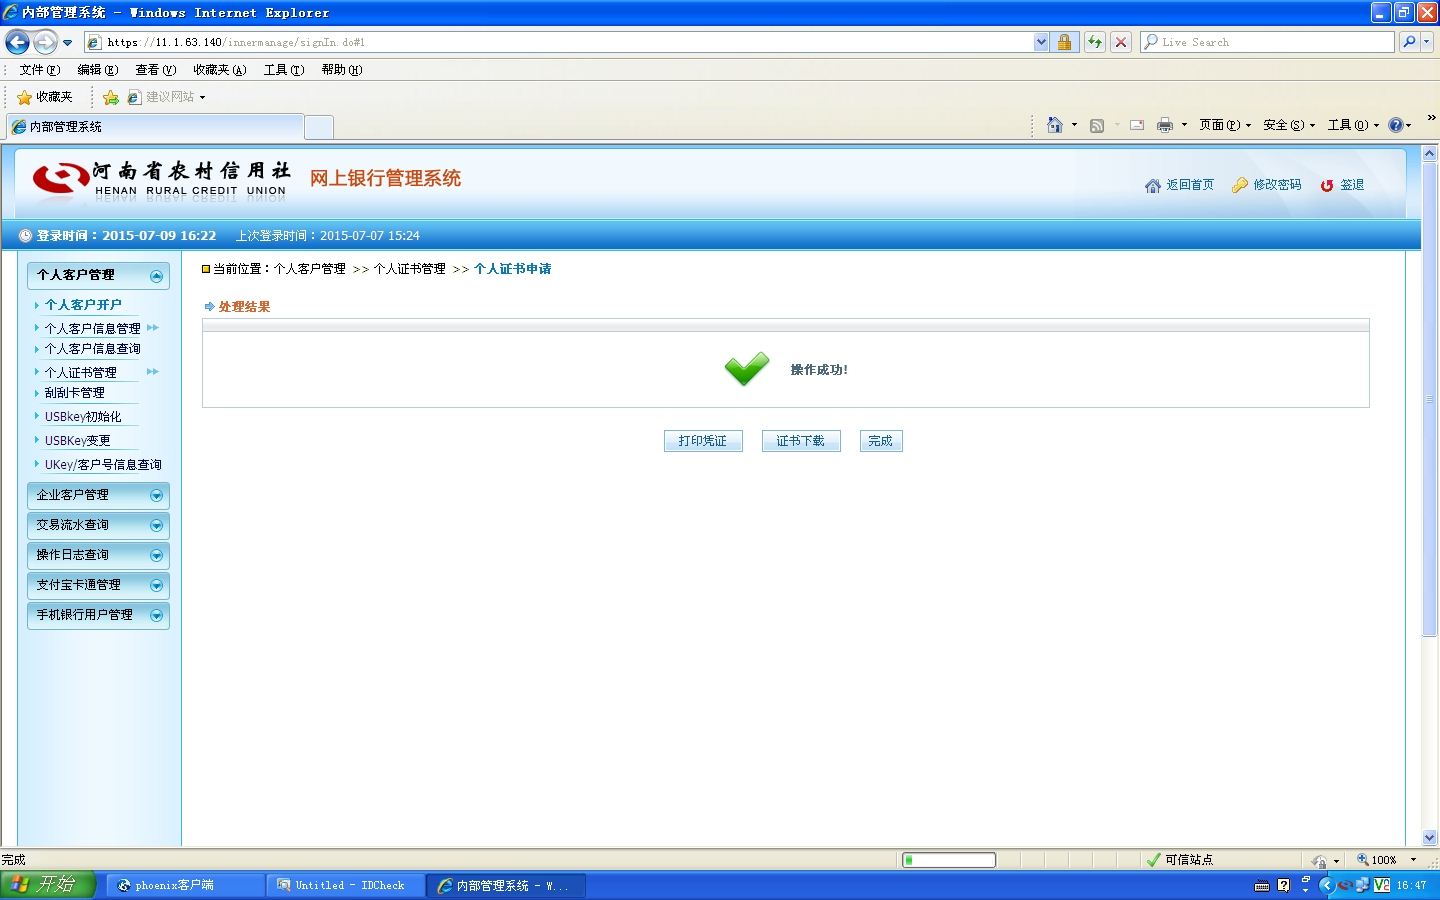The height and width of the screenshot is (900, 1440).
Task: Click the 打印凭证 button
Action: (x=703, y=441)
